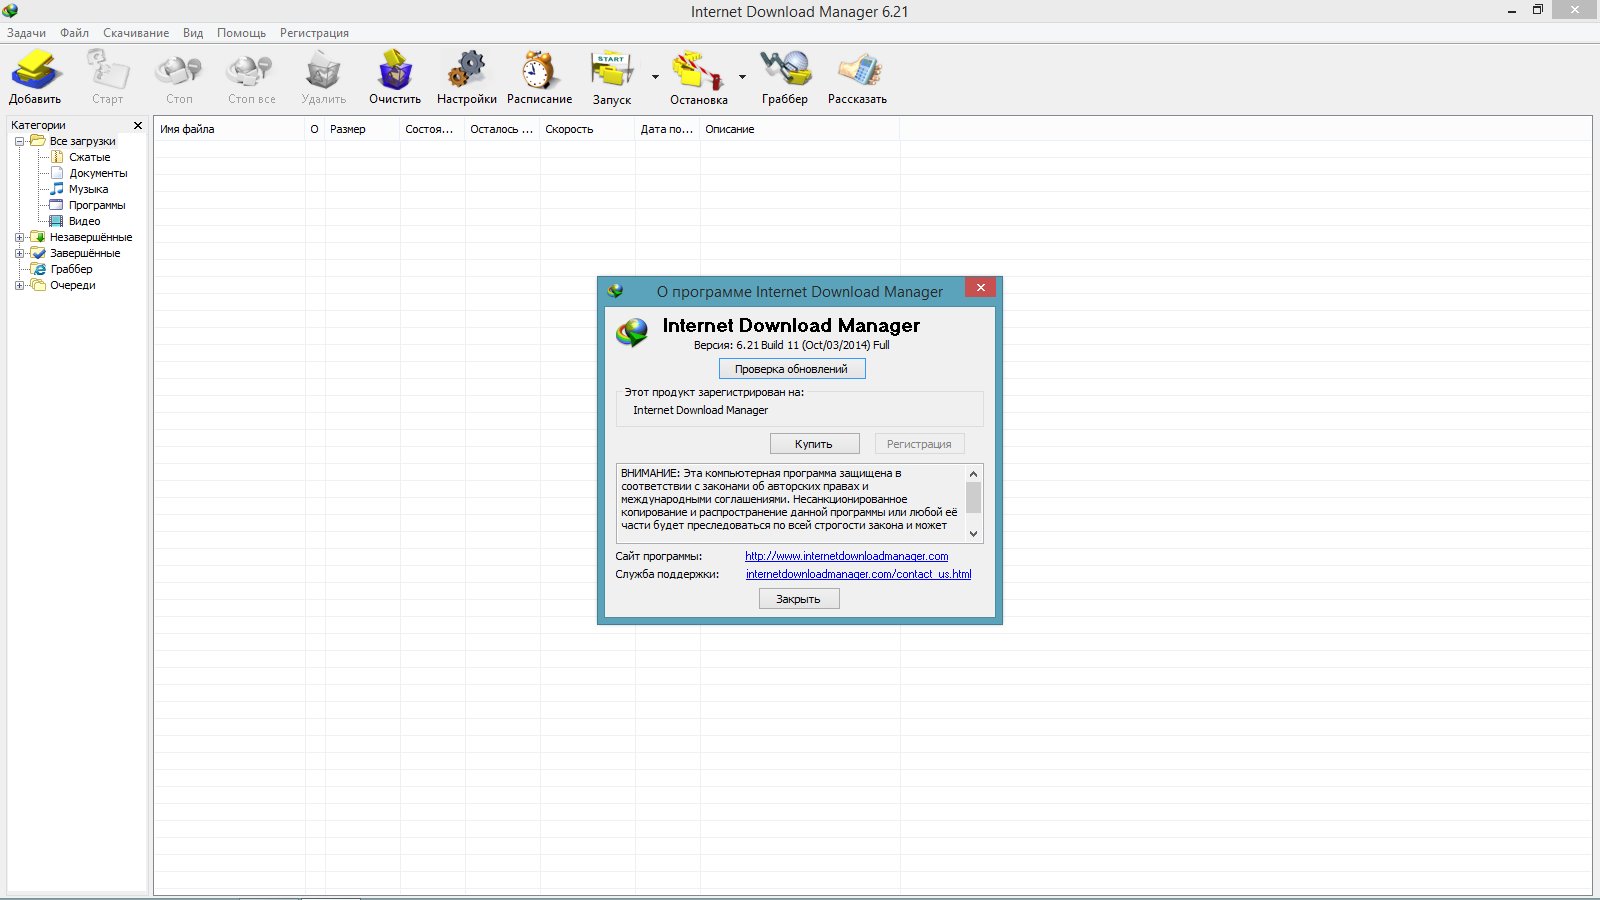This screenshot has width=1600, height=900.
Task: Sort by Размер column header
Action: [362, 129]
